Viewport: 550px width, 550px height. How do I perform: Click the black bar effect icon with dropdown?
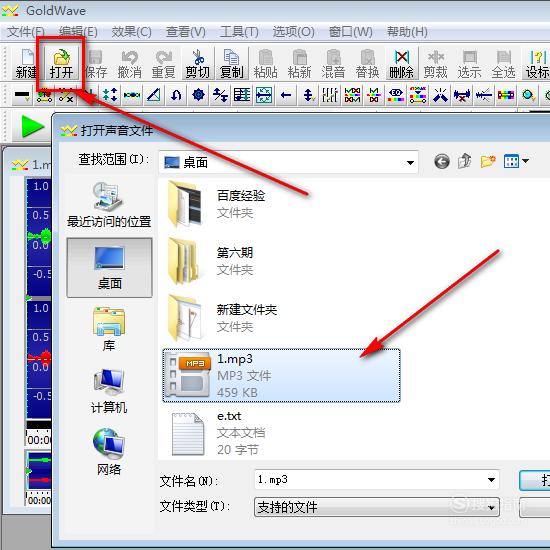pos(22,95)
